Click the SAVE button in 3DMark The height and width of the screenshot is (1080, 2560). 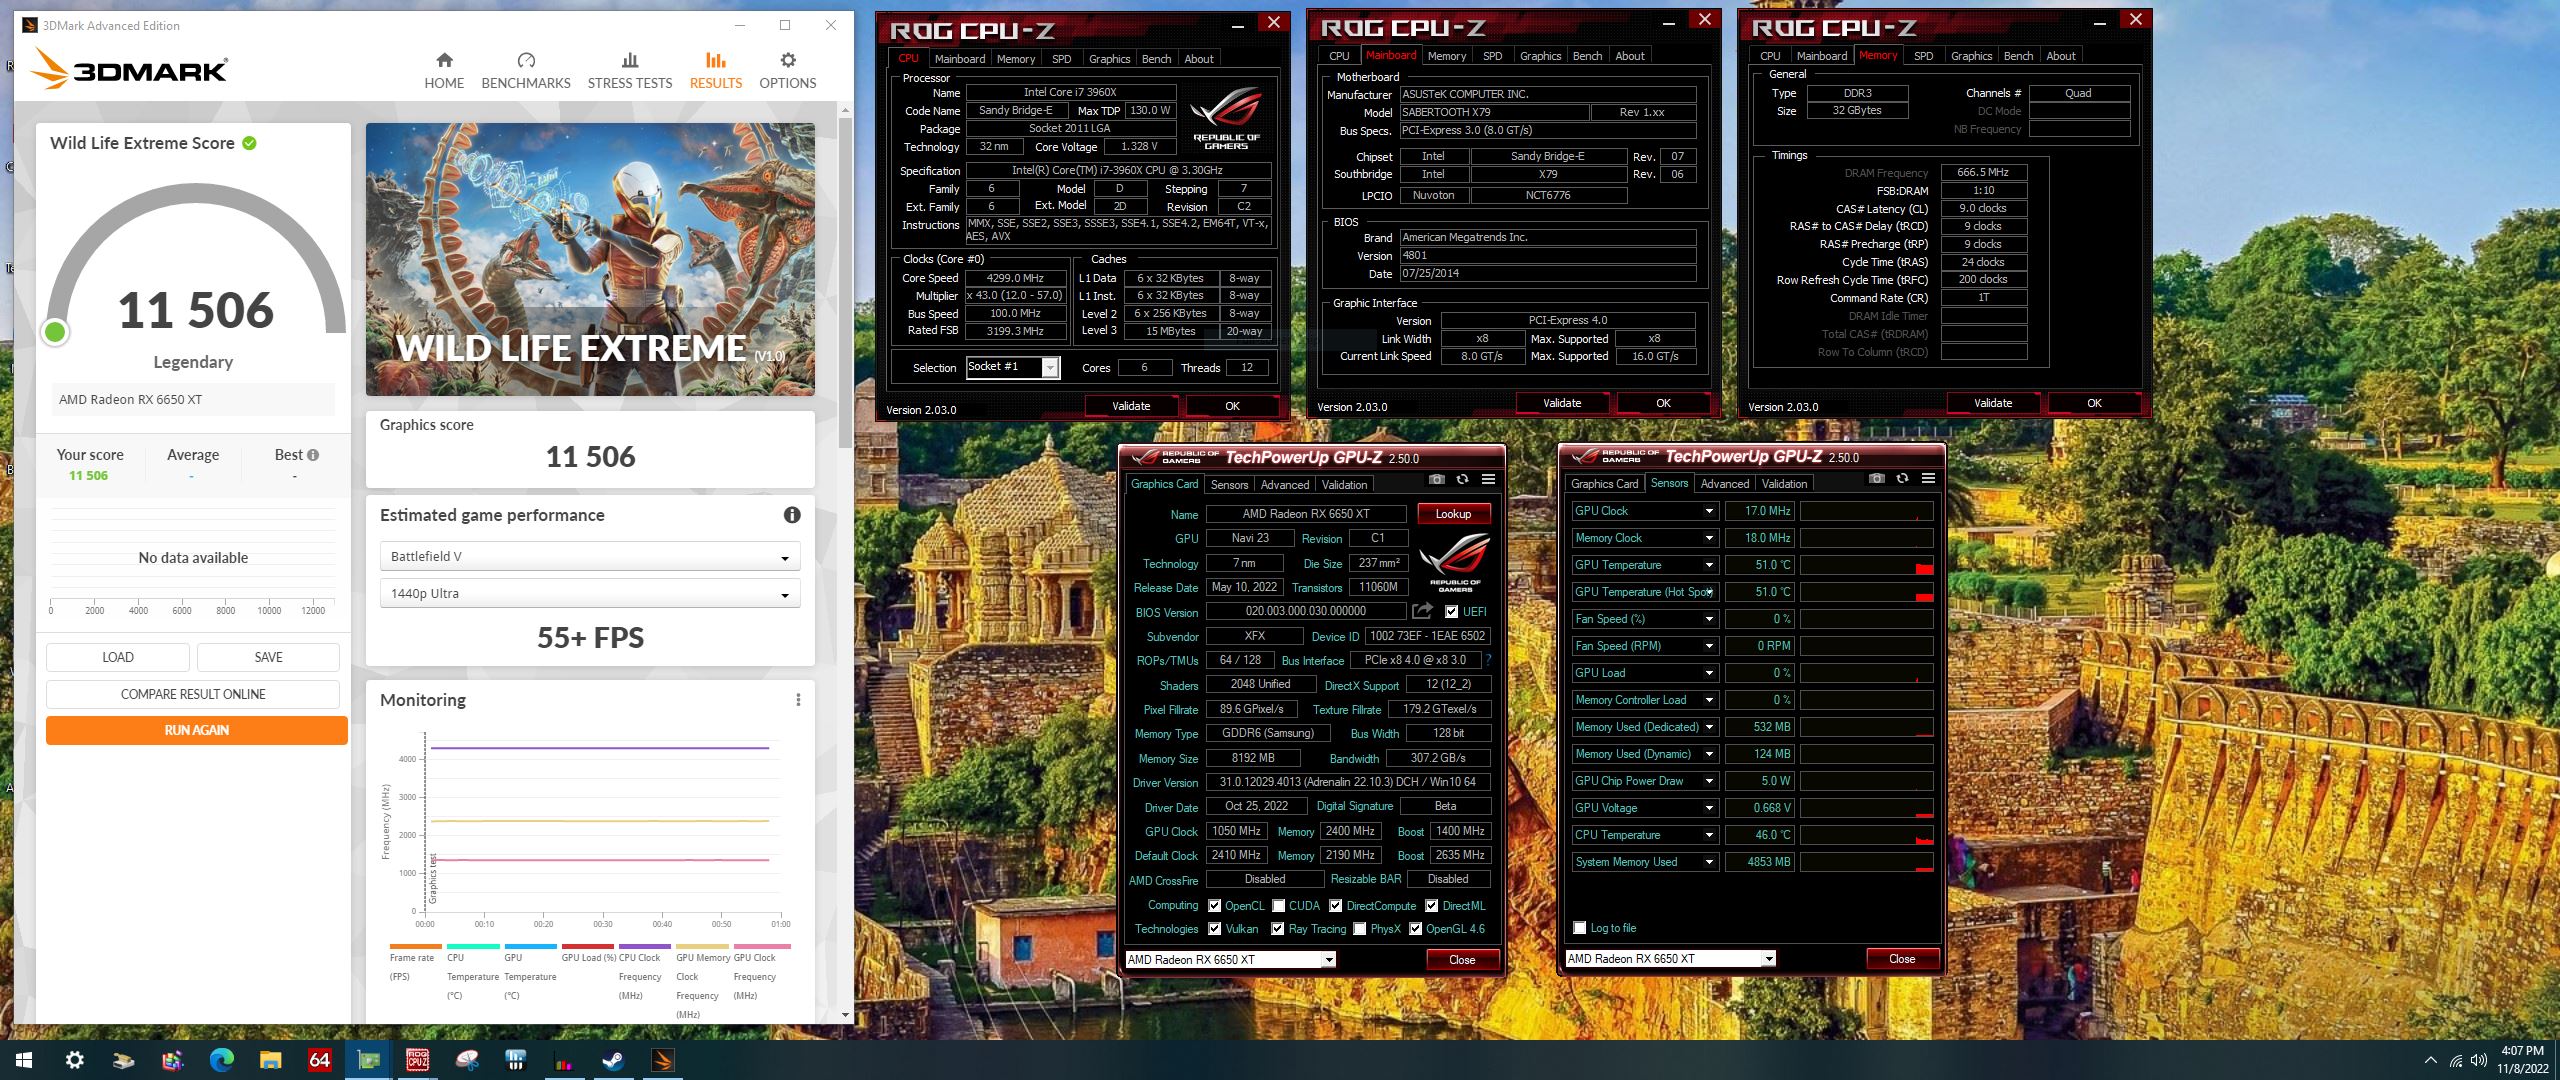pyautogui.click(x=268, y=657)
